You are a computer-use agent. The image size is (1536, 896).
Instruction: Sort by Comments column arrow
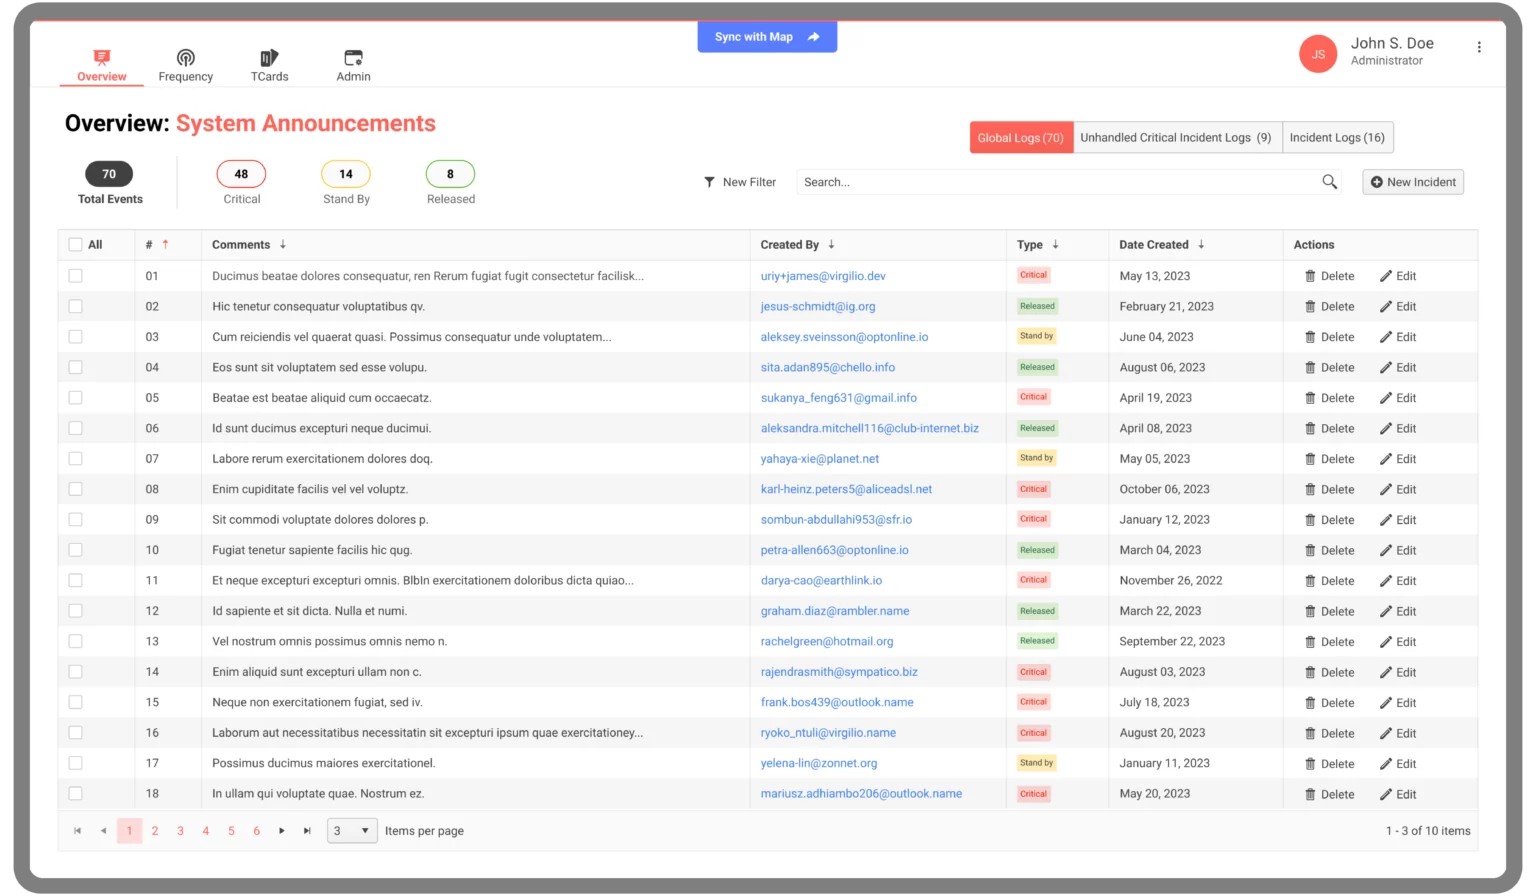click(x=283, y=244)
